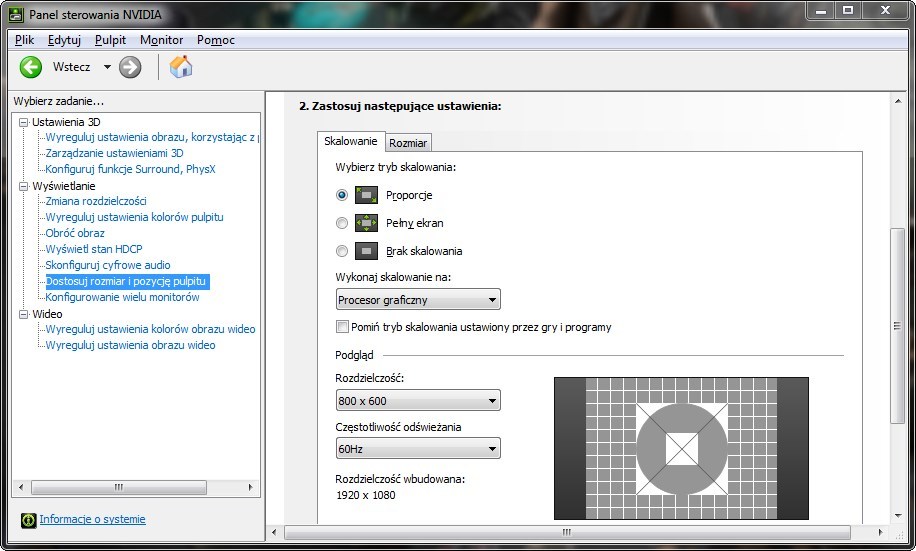Switch to the Skalowanie tab
The height and width of the screenshot is (551, 916).
point(351,141)
